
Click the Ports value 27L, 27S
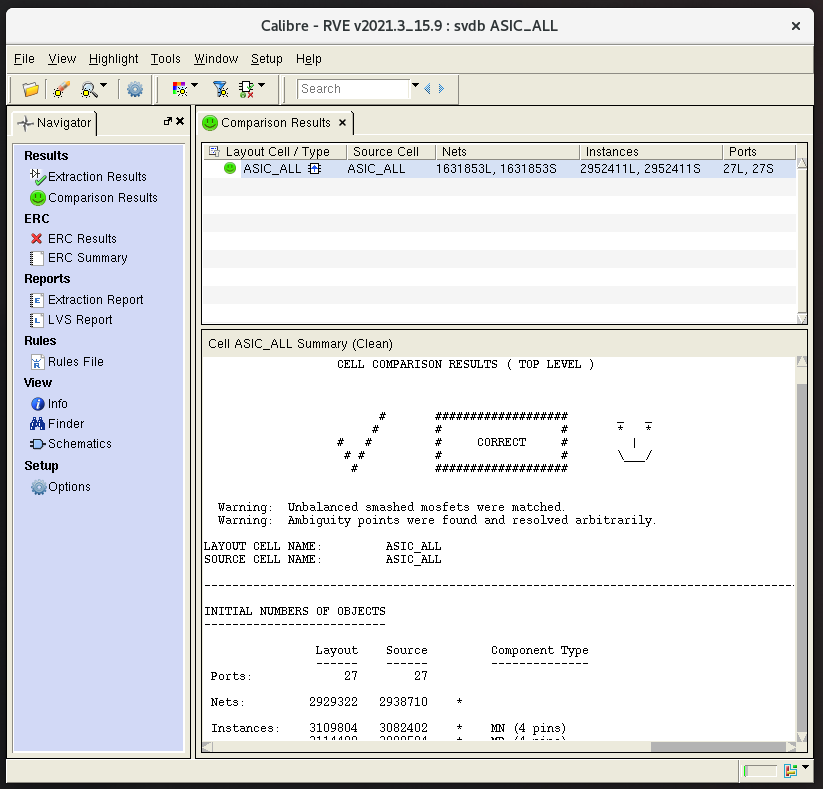tap(748, 169)
